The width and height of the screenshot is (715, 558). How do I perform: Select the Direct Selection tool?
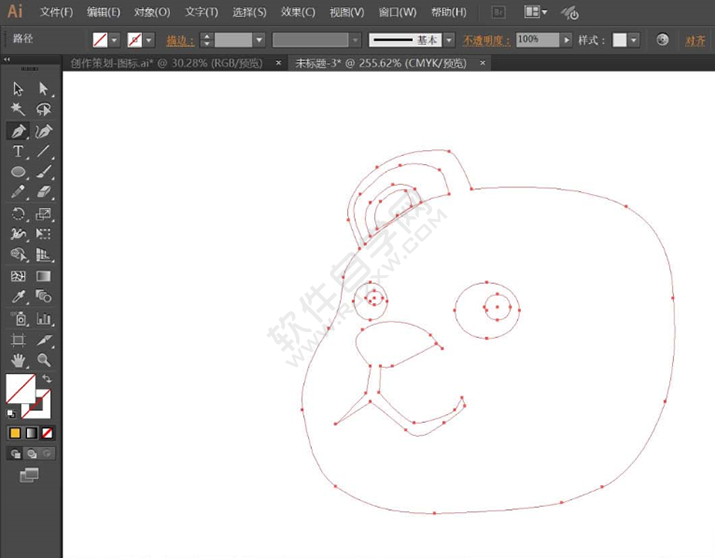click(44, 89)
